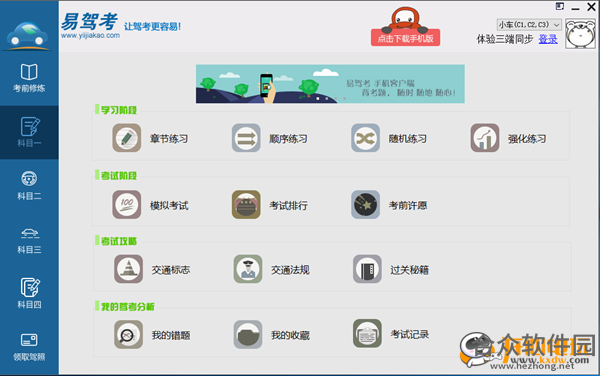600x376 pixels.
Task: Click the 交通标志 text label
Action: click(x=171, y=270)
